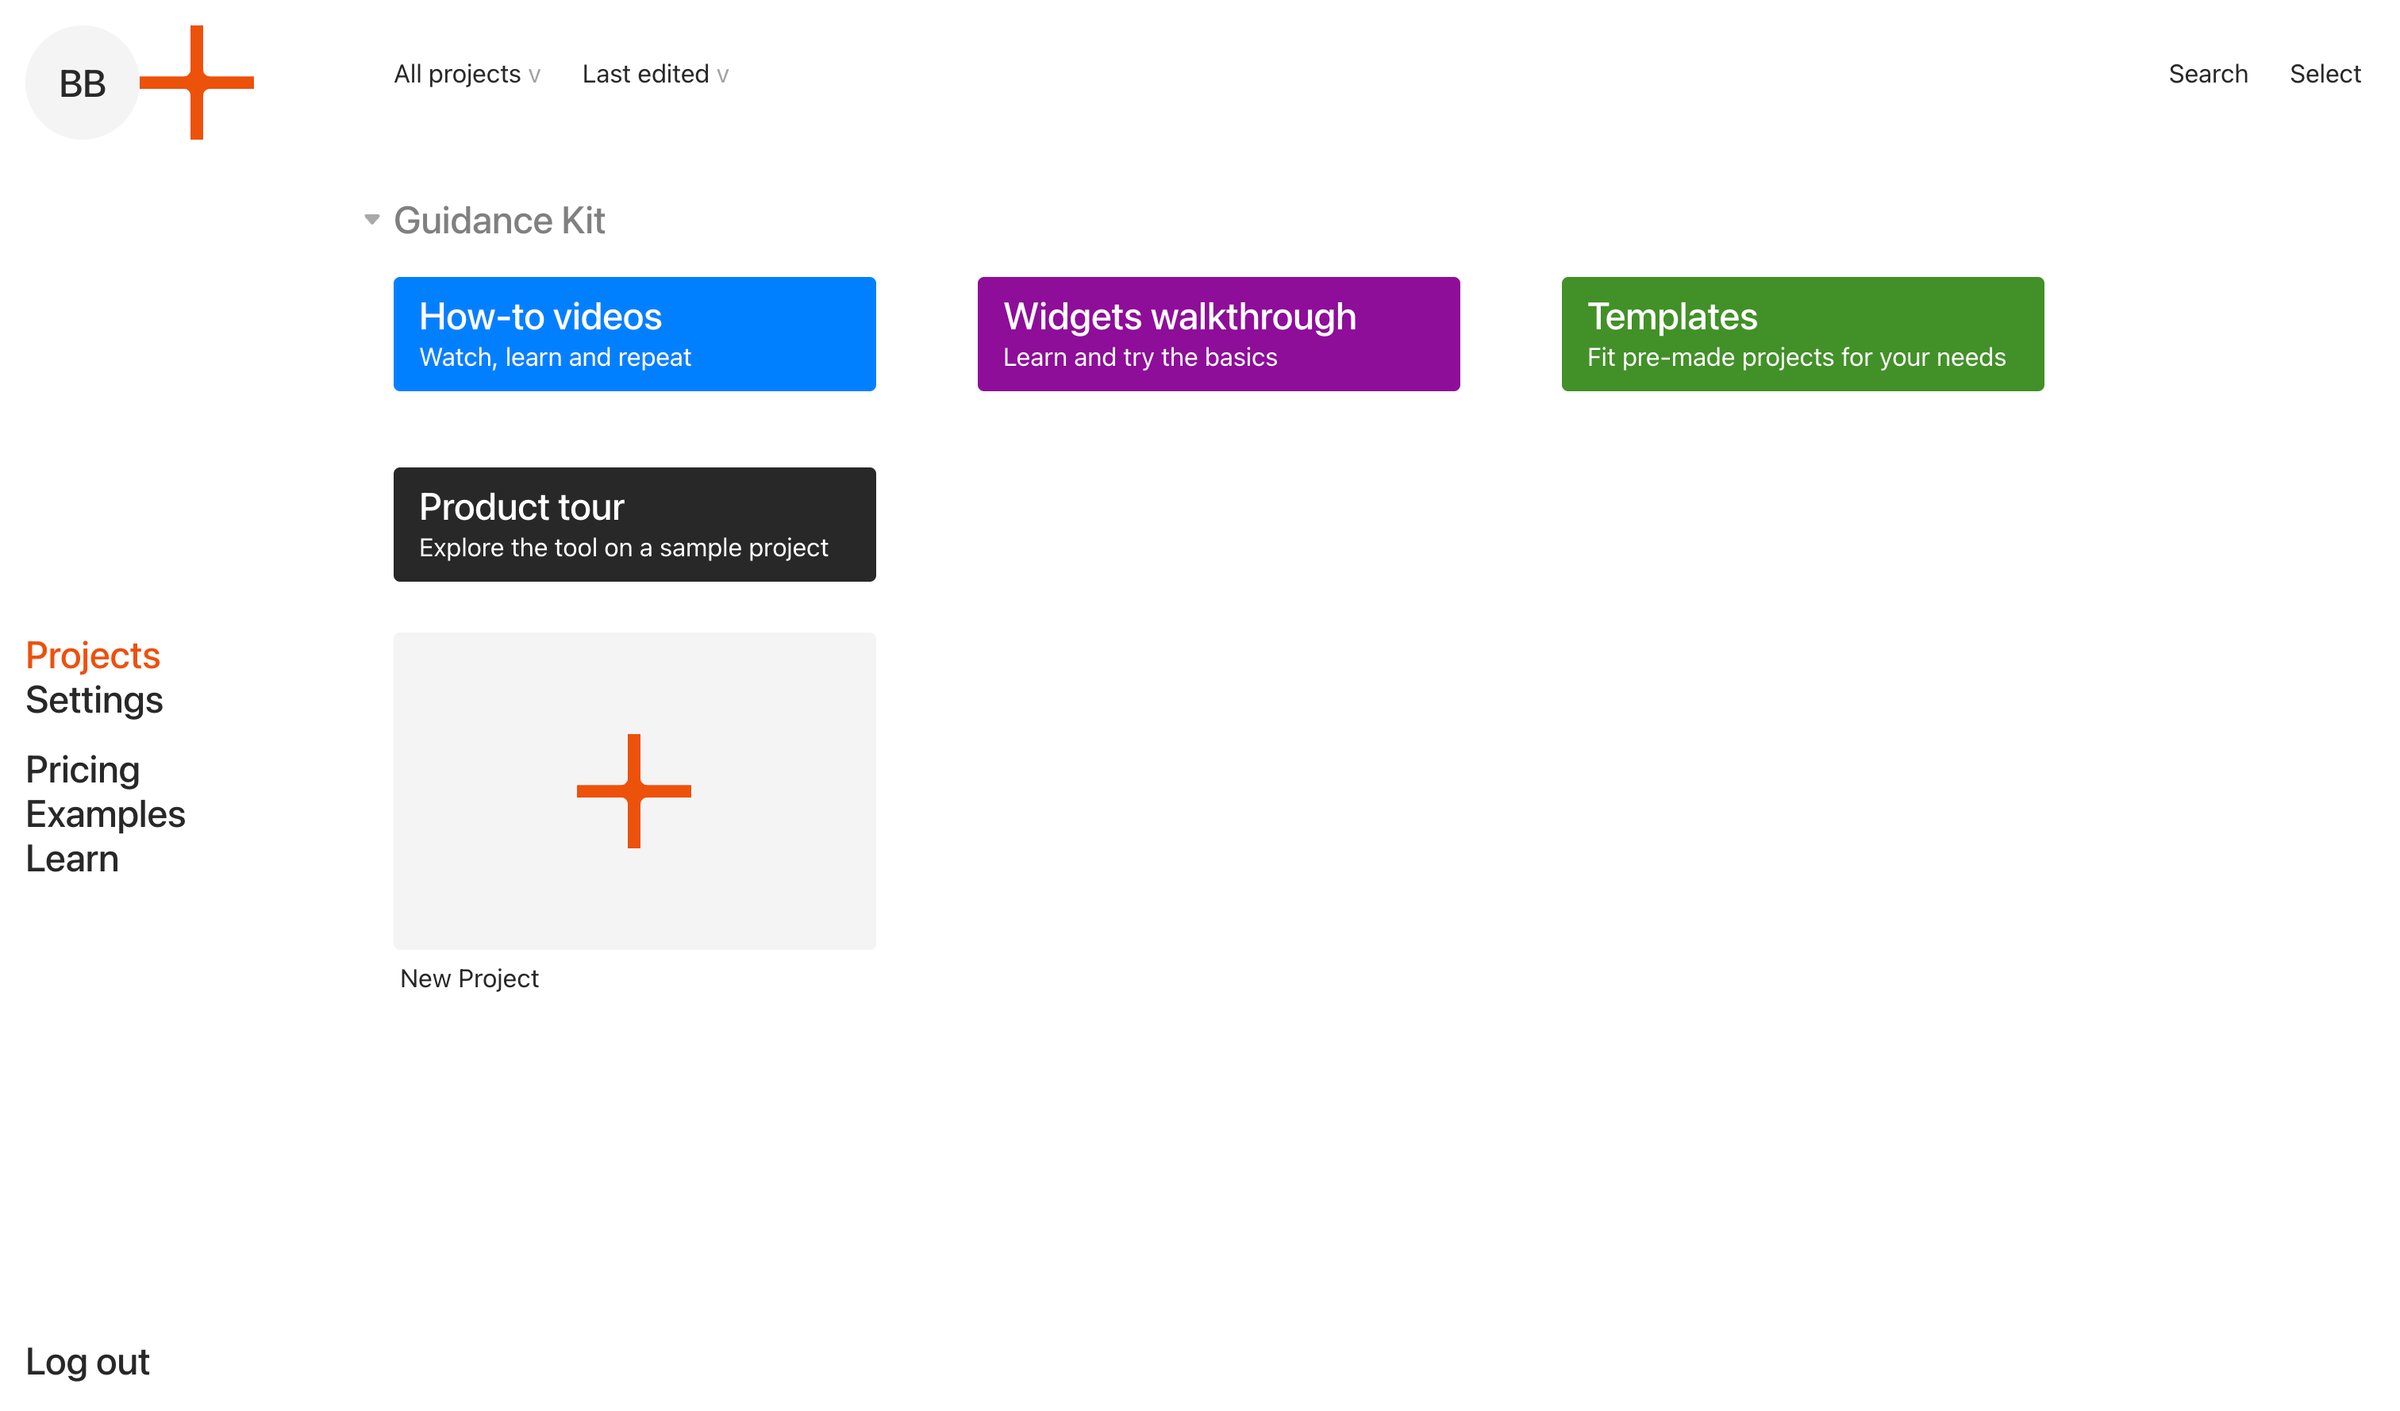This screenshot has height=1411, width=2400.
Task: Open Learn in the sidebar
Action: 72,859
